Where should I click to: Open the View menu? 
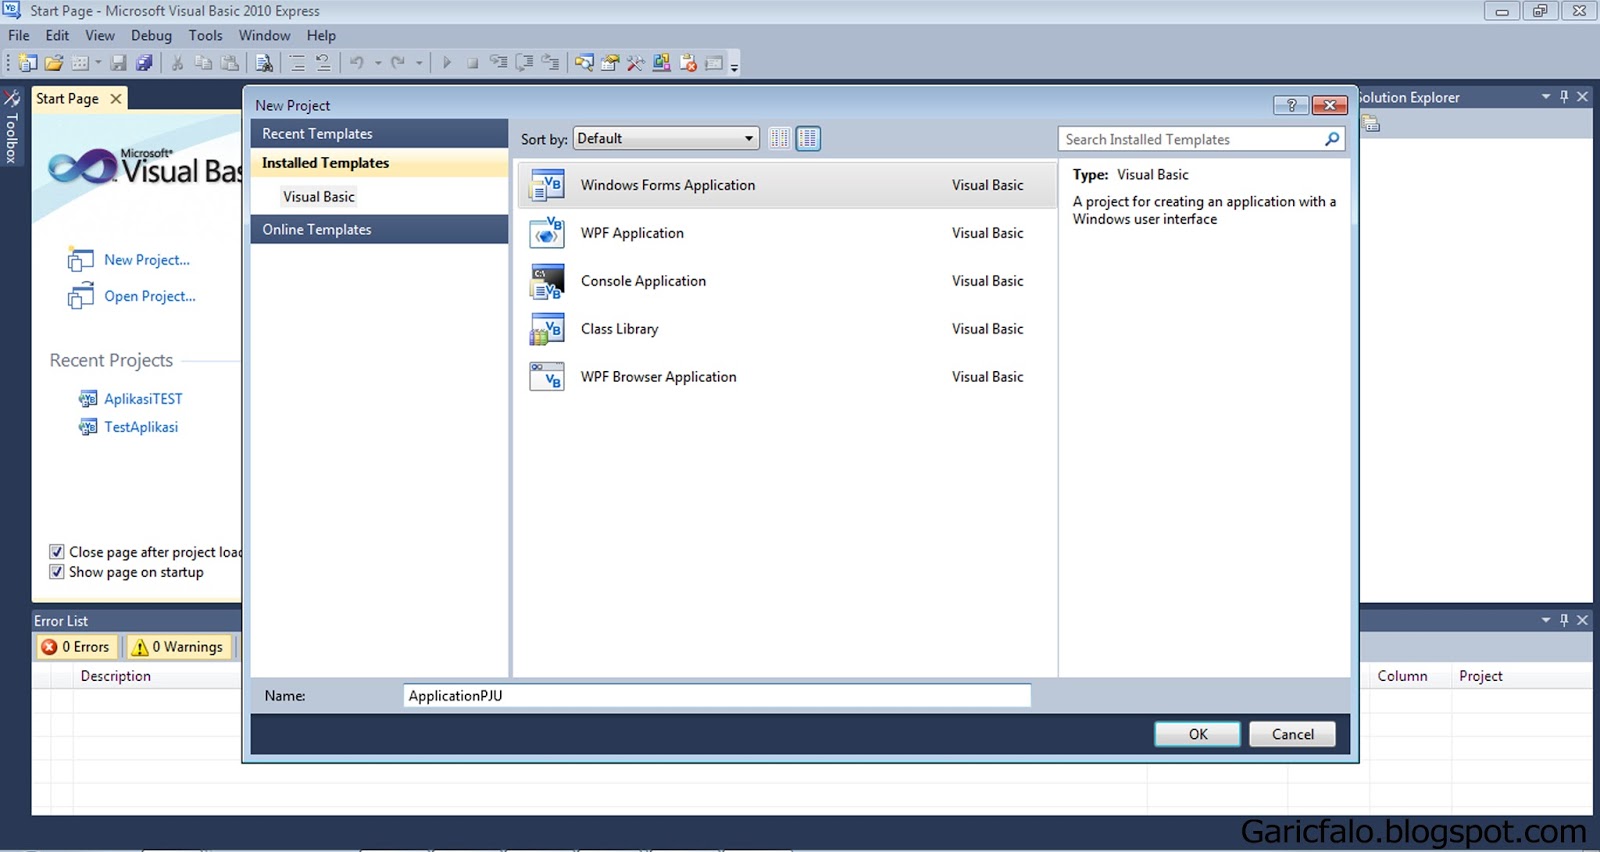[100, 35]
